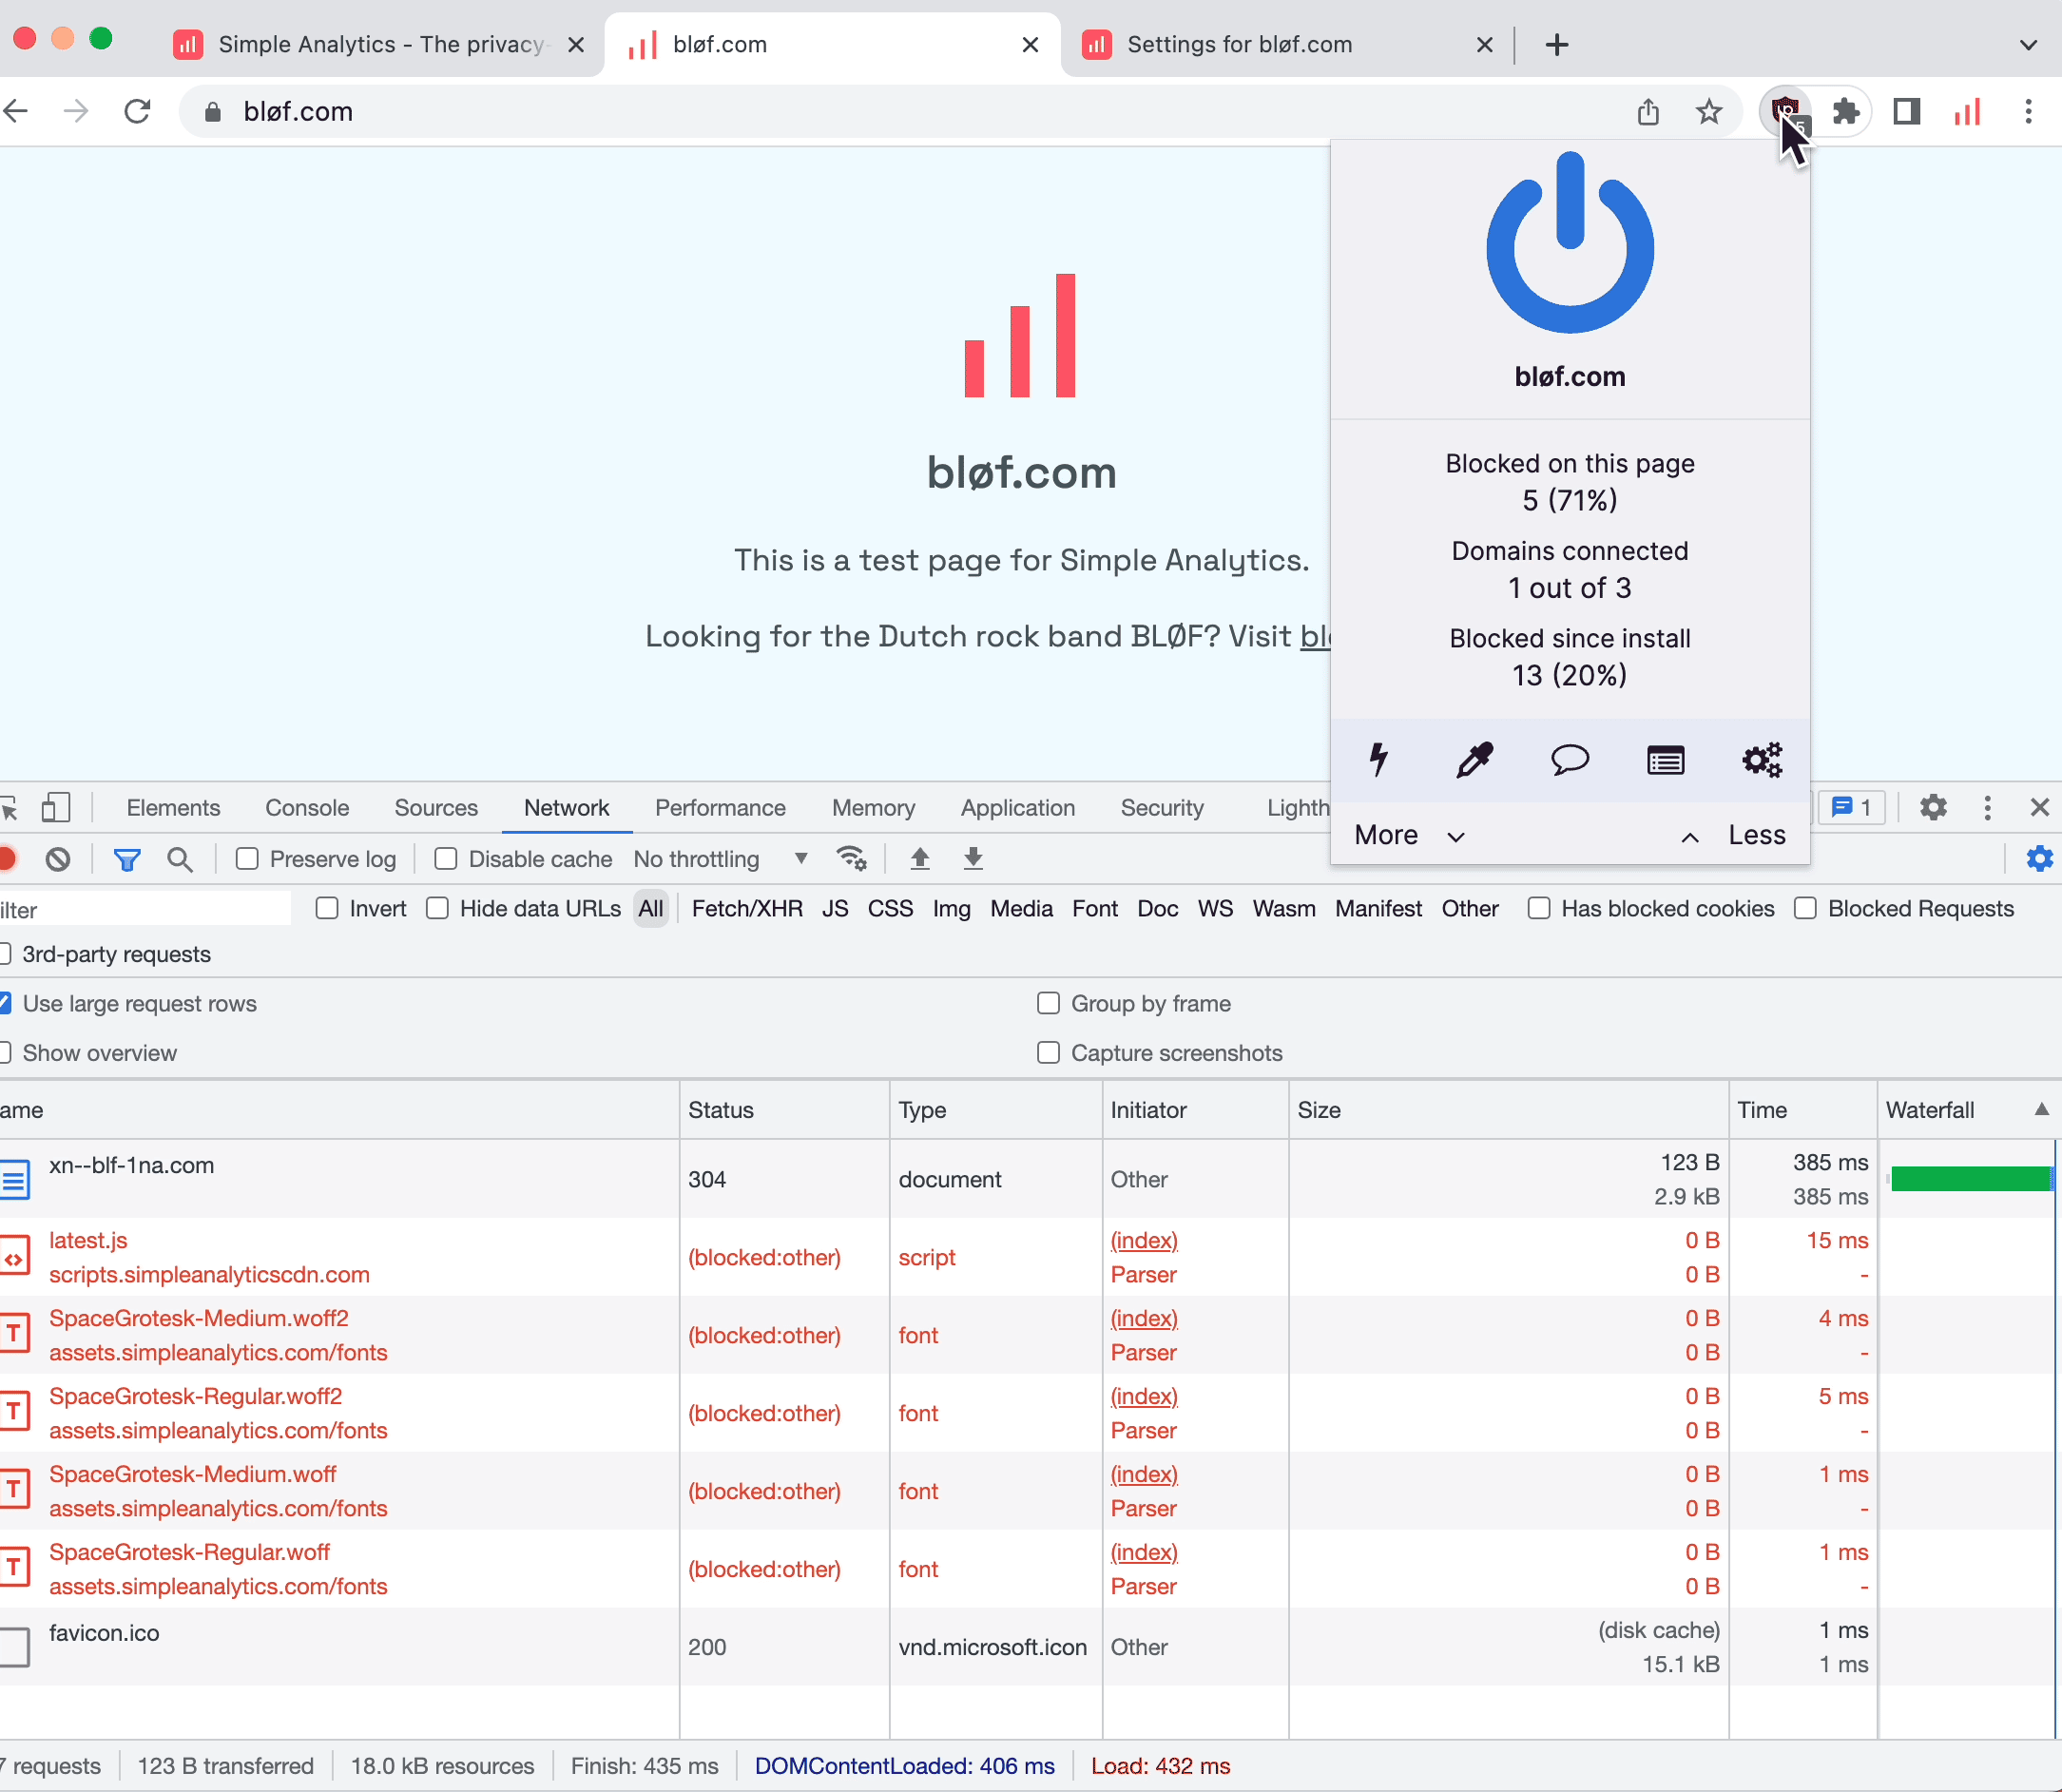Image resolution: width=2062 pixels, height=1792 pixels.
Task: Open network conditions wifi-gear icon
Action: click(851, 859)
